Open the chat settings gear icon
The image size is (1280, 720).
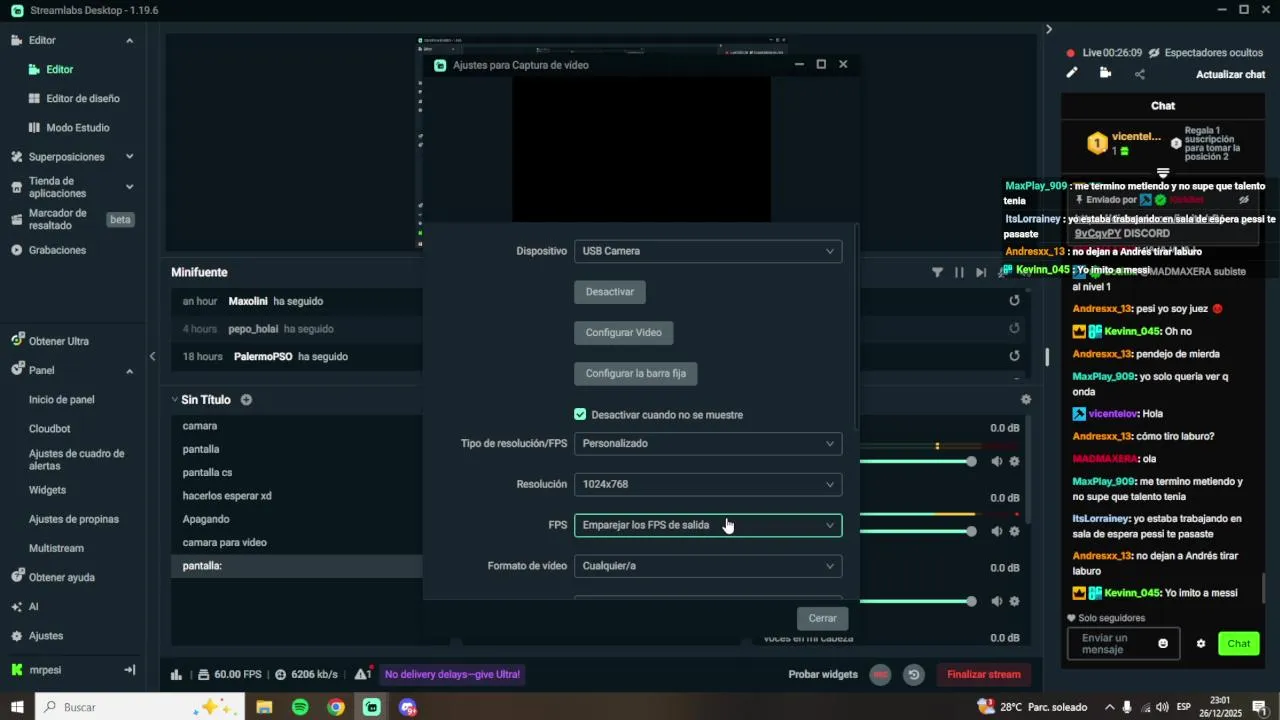[x=1201, y=644]
